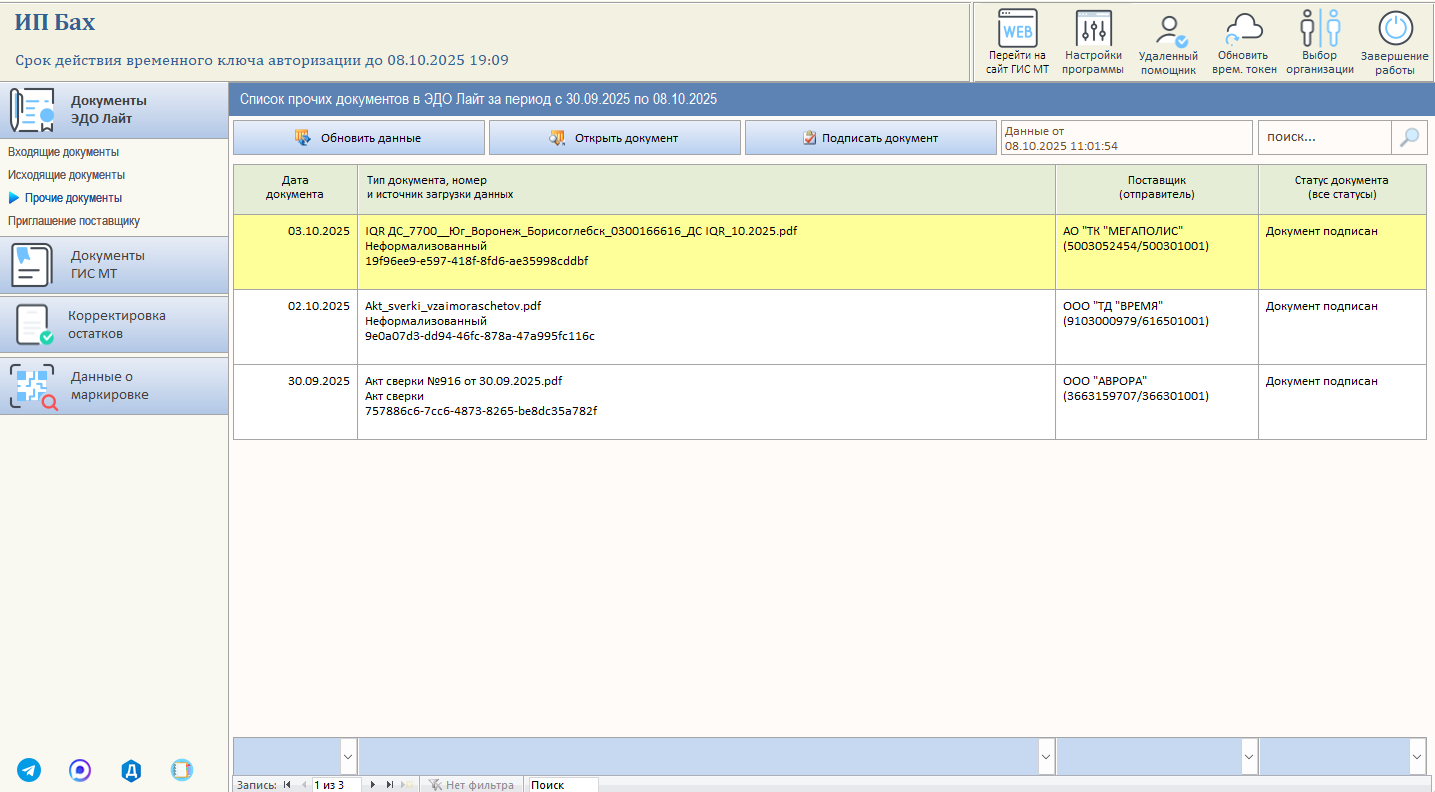Expand the document type filter dropdown
Screen dimensions: 1435x792
1046,756
